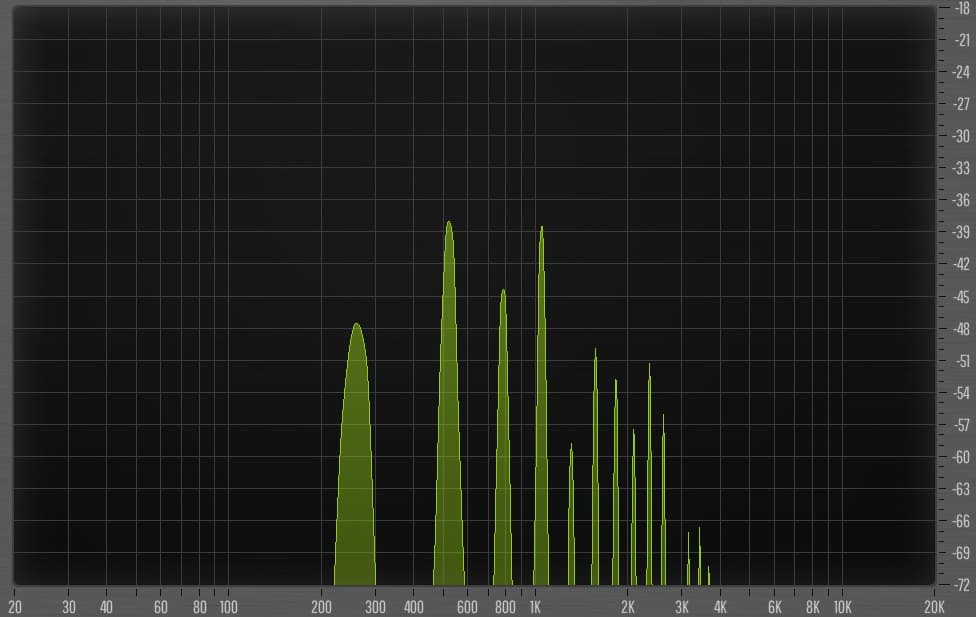This screenshot has height=617, width=976.
Task: Click the "6K" frequency axis label
Action: tap(775, 607)
